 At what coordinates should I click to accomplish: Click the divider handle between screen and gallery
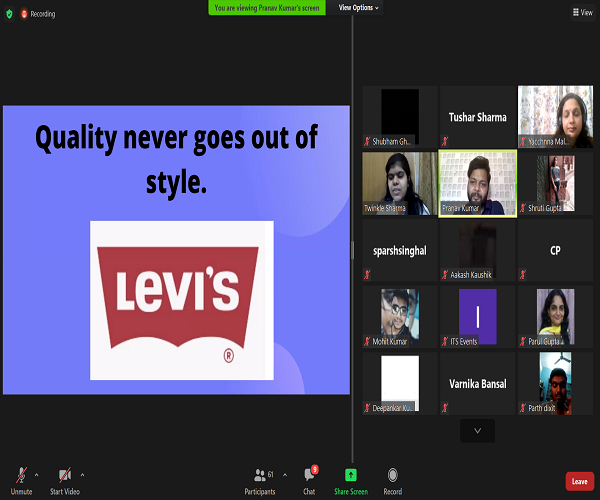click(352, 250)
